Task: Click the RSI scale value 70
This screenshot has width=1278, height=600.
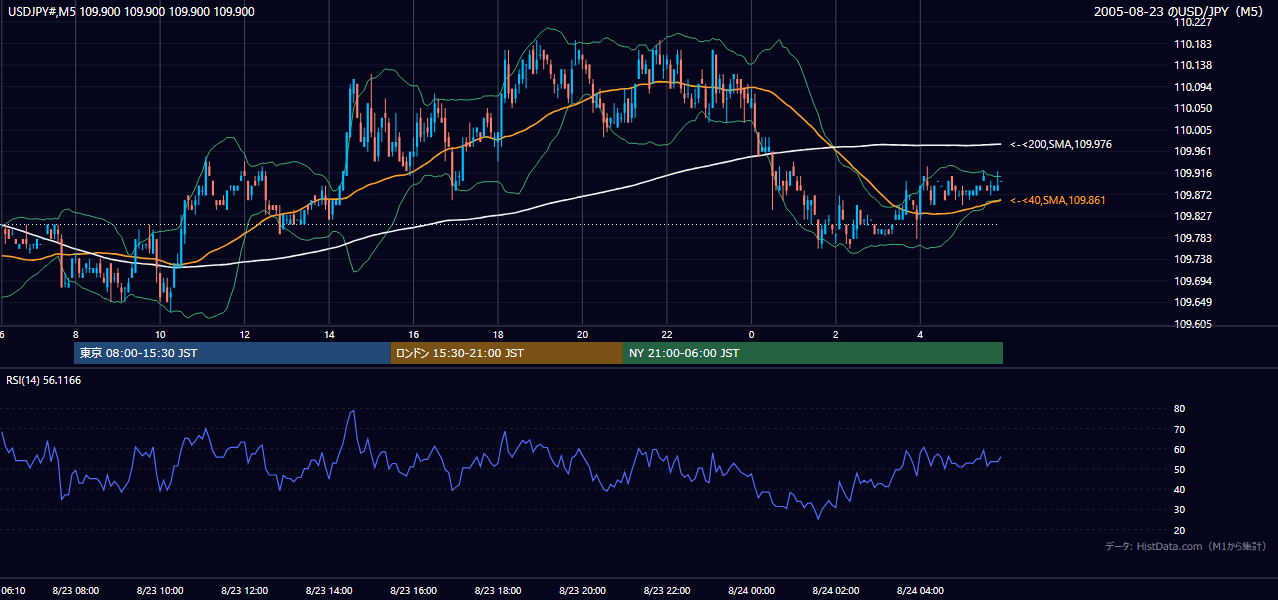Action: point(1179,429)
